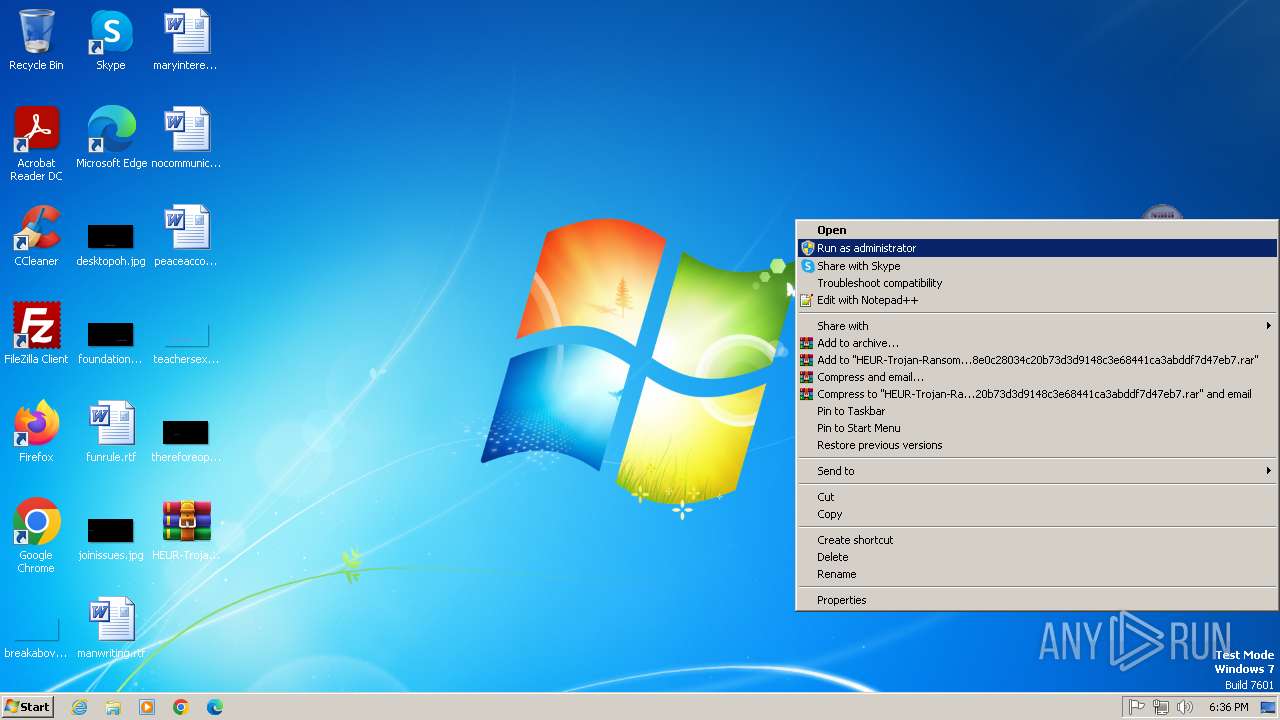Open the Action Center flag tray icon
The width and height of the screenshot is (1280, 720).
point(1137,707)
